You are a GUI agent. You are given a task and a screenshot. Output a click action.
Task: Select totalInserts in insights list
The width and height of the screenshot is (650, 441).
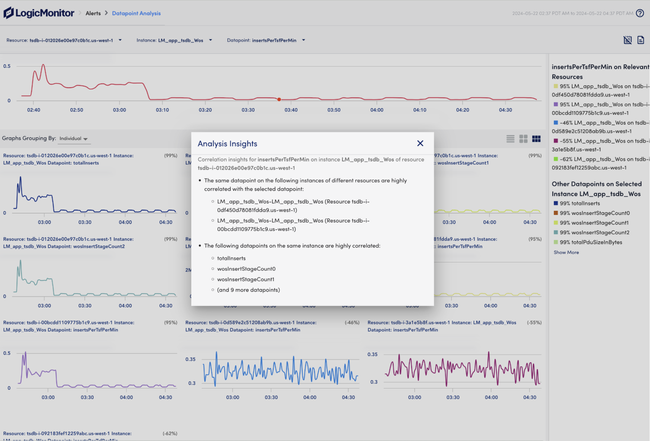point(231,258)
